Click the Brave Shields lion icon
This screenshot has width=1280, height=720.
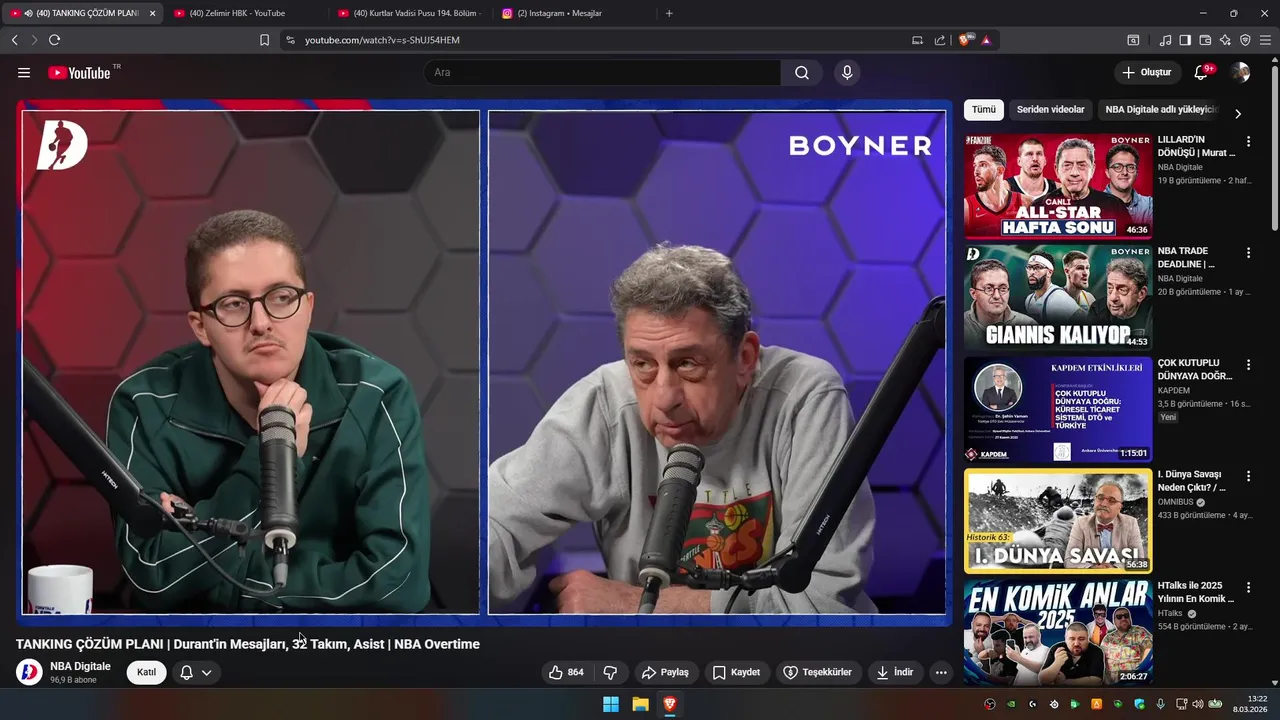click(964, 40)
